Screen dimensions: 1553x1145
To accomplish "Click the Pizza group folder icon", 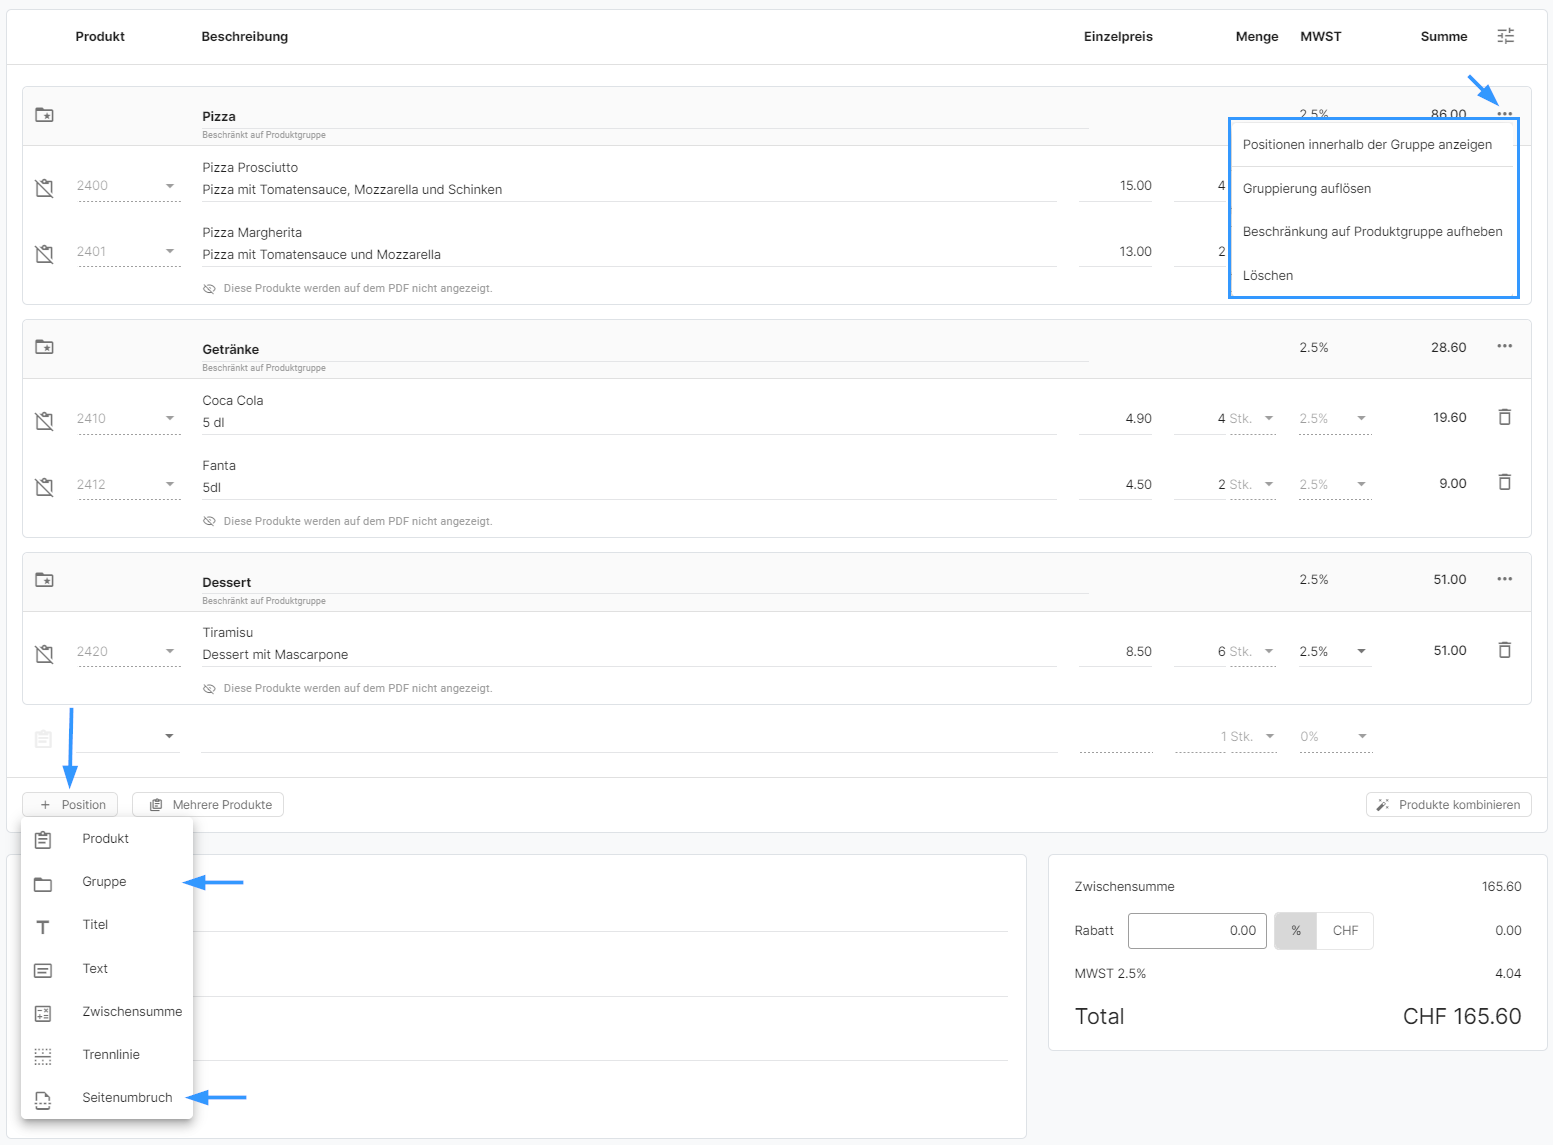I will click(x=45, y=115).
